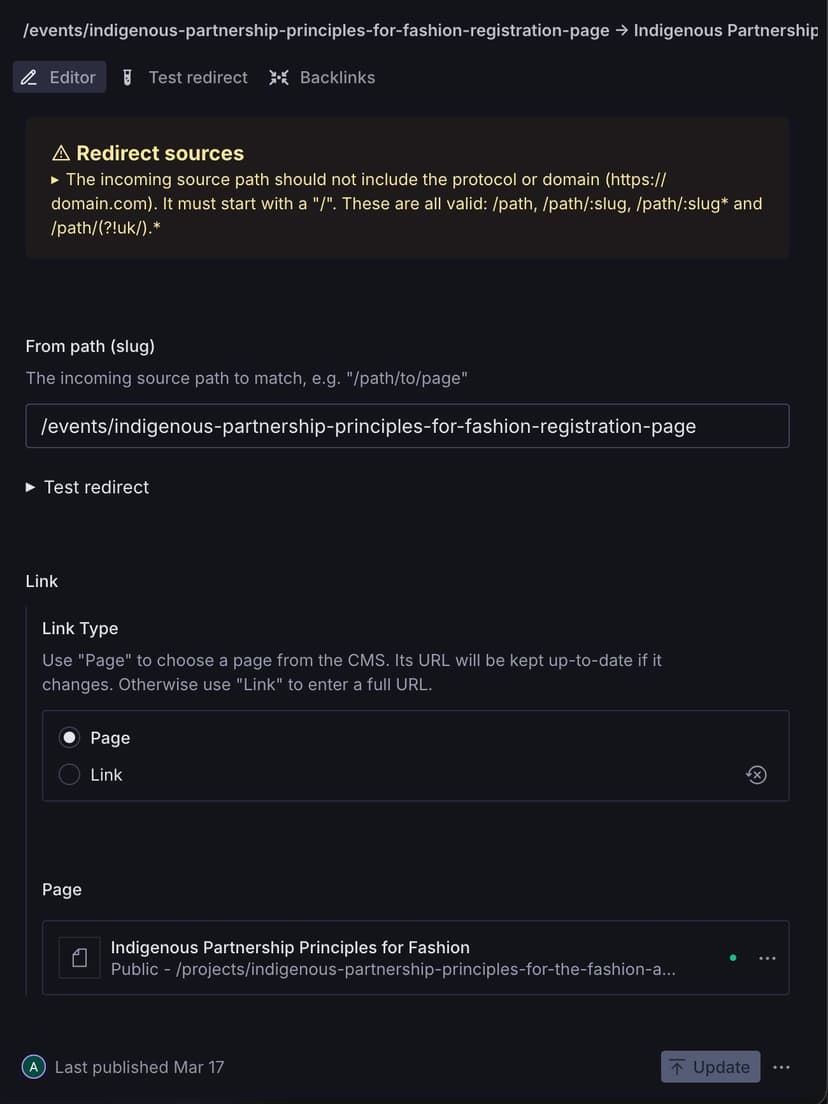Open the avatar badge next to Last published

click(x=33, y=1067)
